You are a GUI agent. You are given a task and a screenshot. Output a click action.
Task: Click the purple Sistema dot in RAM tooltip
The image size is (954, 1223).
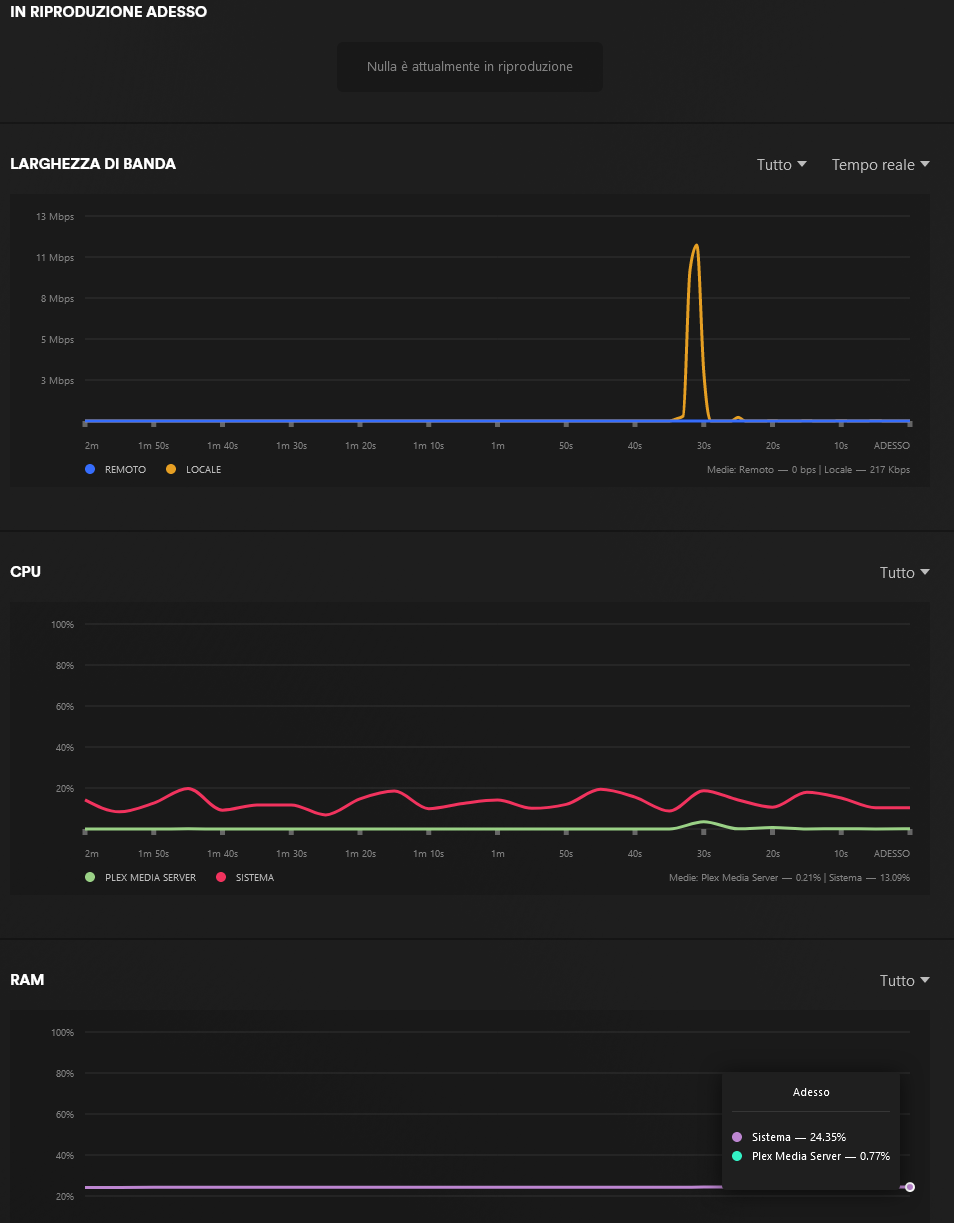pos(737,1137)
